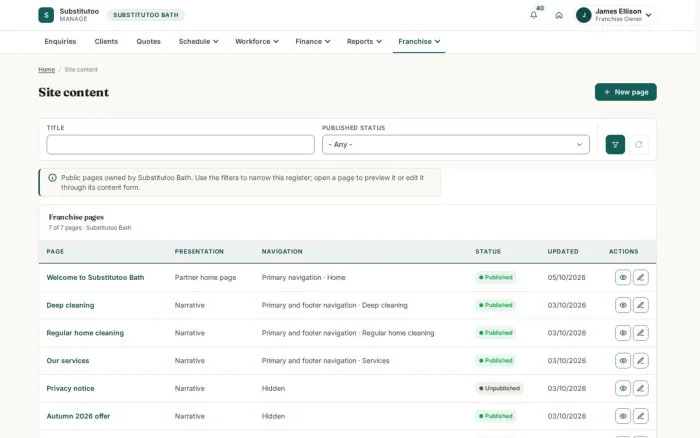The width and height of the screenshot is (700, 438).
Task: Open the Reports dropdown menu
Action: coord(364,42)
